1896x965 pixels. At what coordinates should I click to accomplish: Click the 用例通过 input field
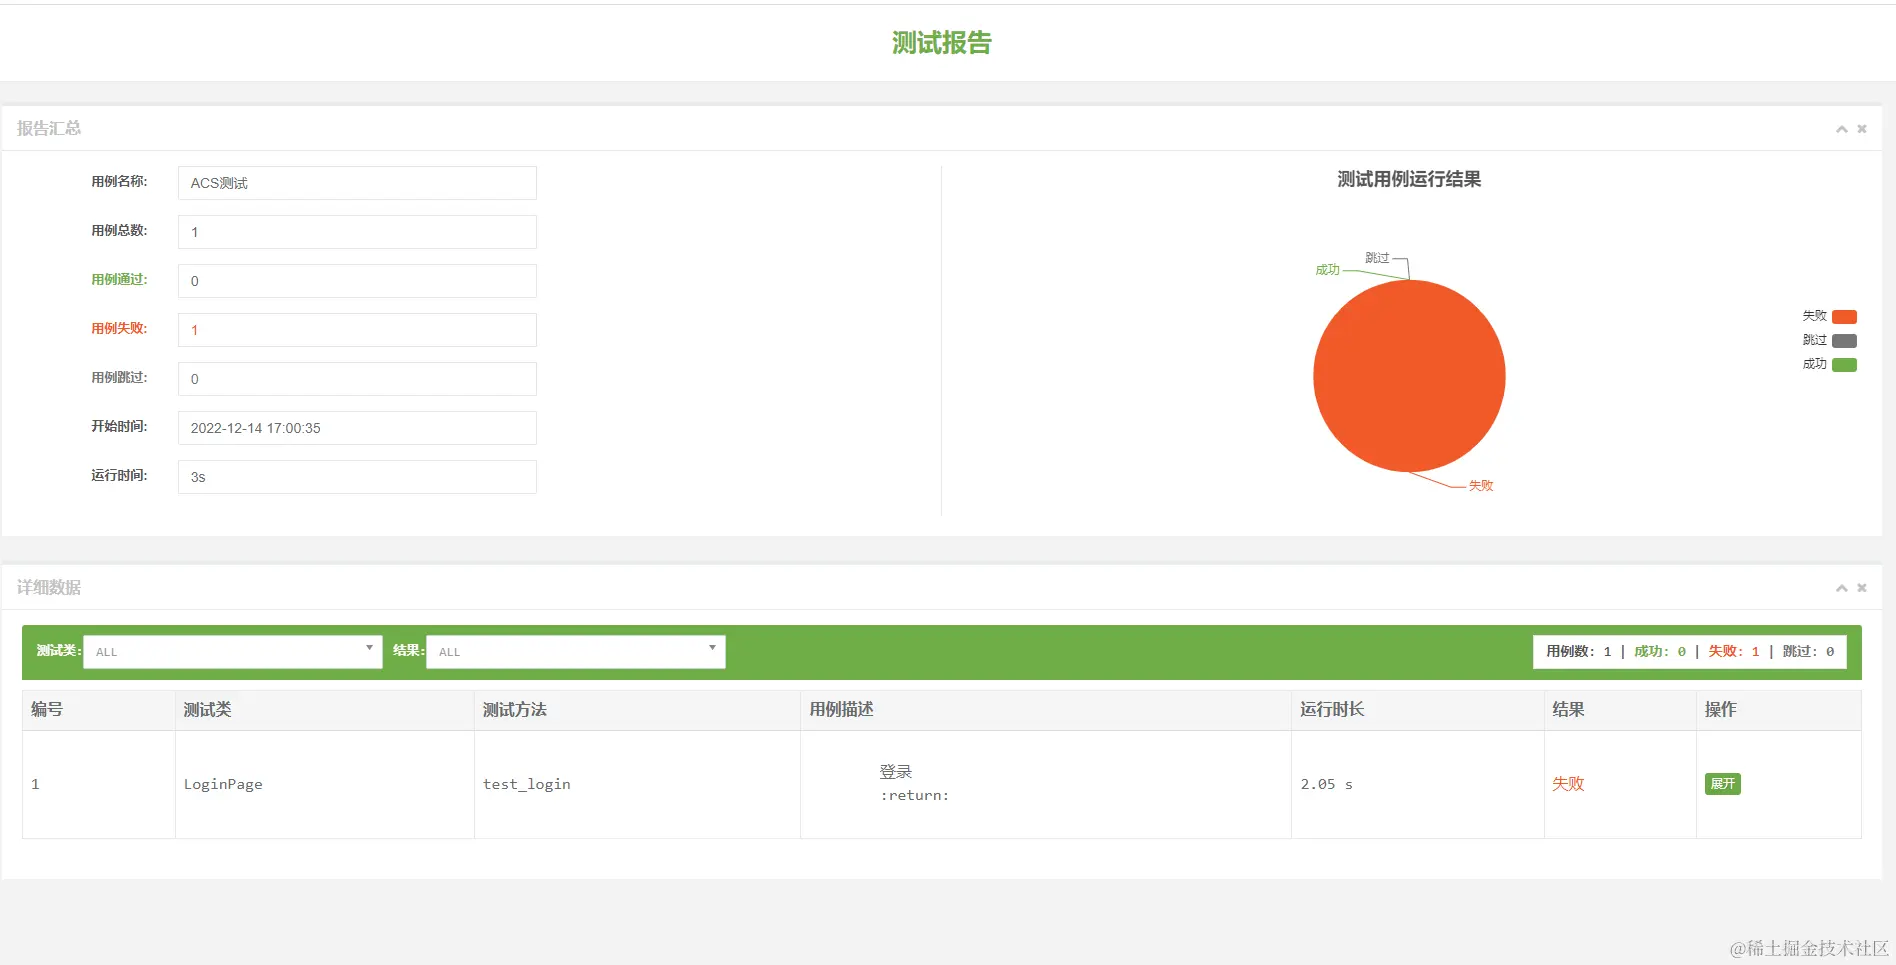coord(357,281)
